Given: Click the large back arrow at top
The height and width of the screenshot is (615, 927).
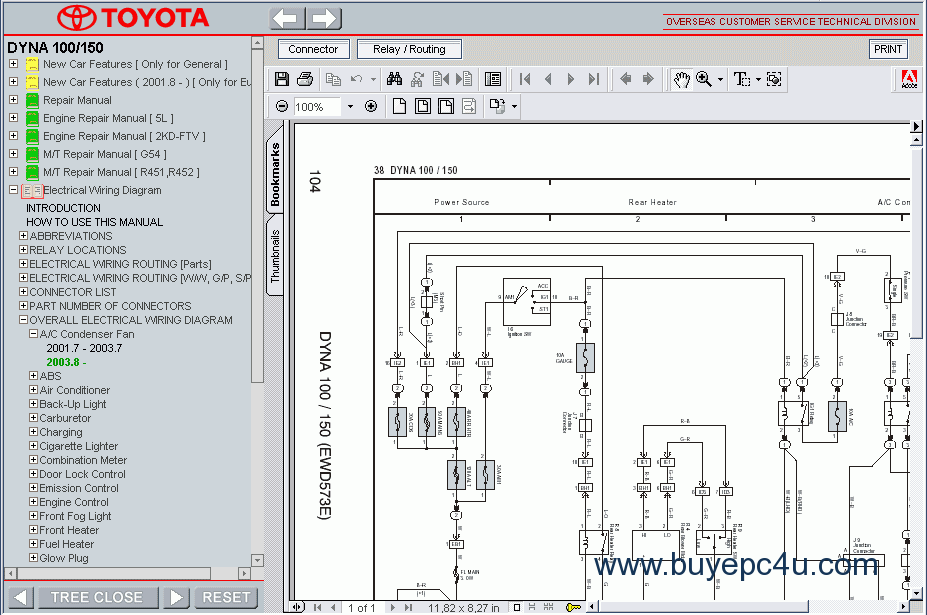Looking at the screenshot, I should click(x=287, y=18).
